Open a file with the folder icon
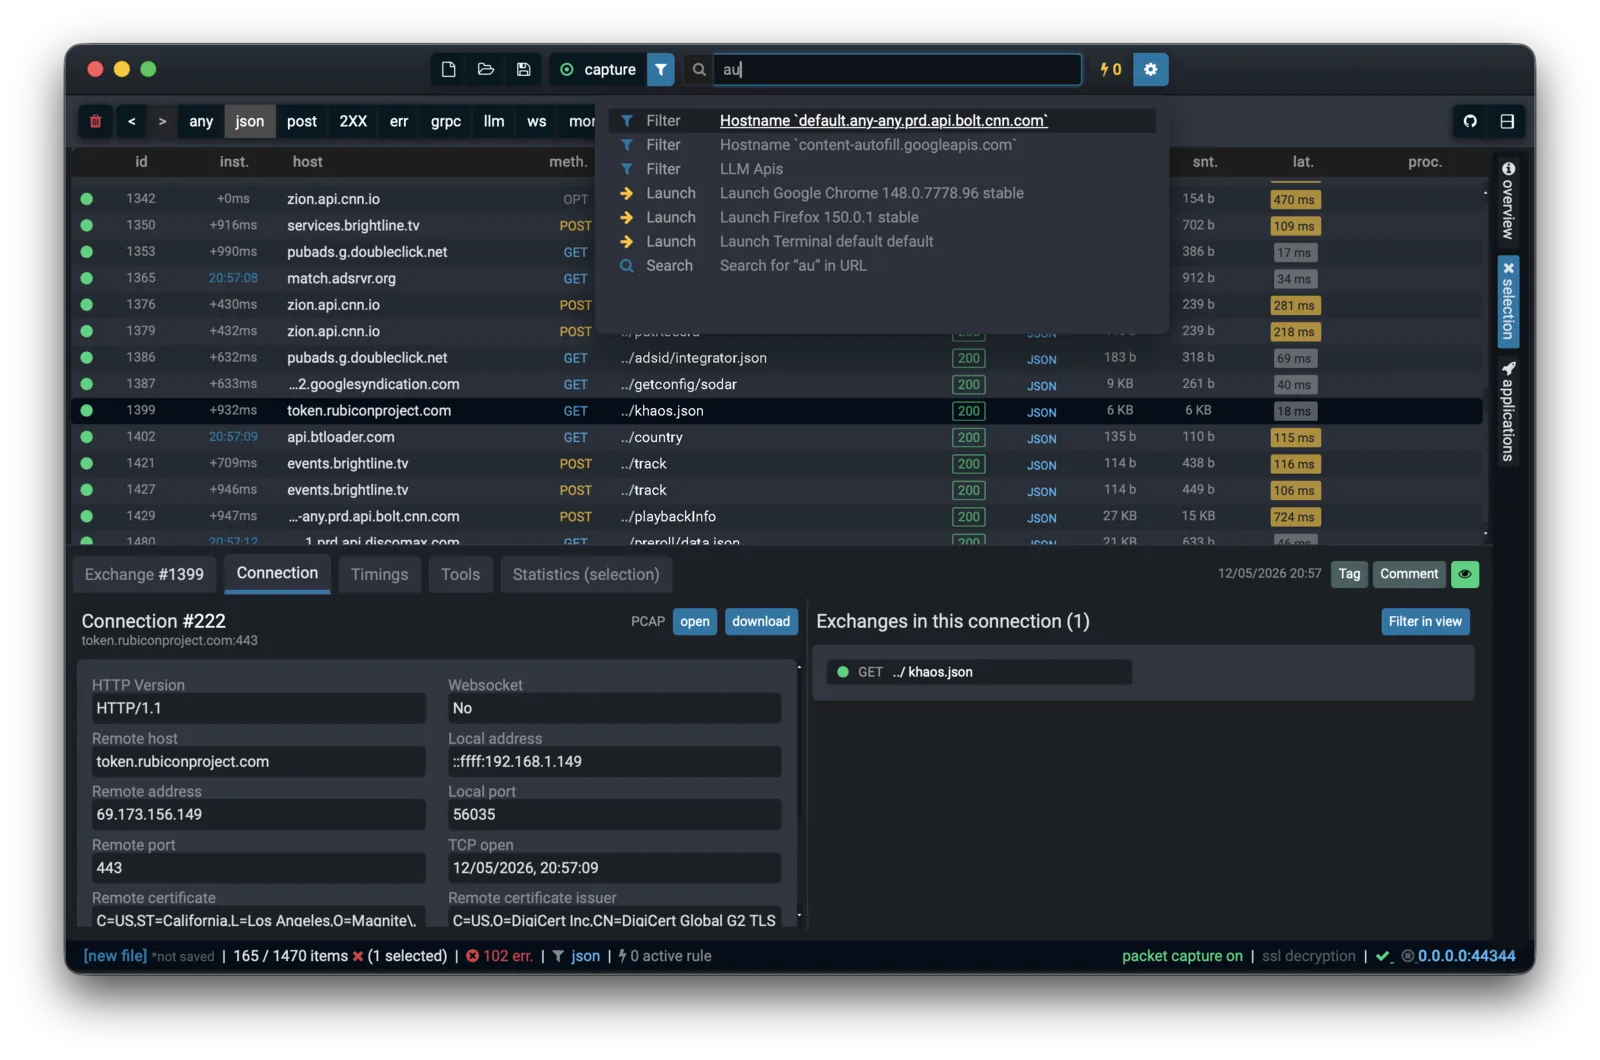Image resolution: width=1600 pixels, height=1060 pixels. (x=486, y=69)
